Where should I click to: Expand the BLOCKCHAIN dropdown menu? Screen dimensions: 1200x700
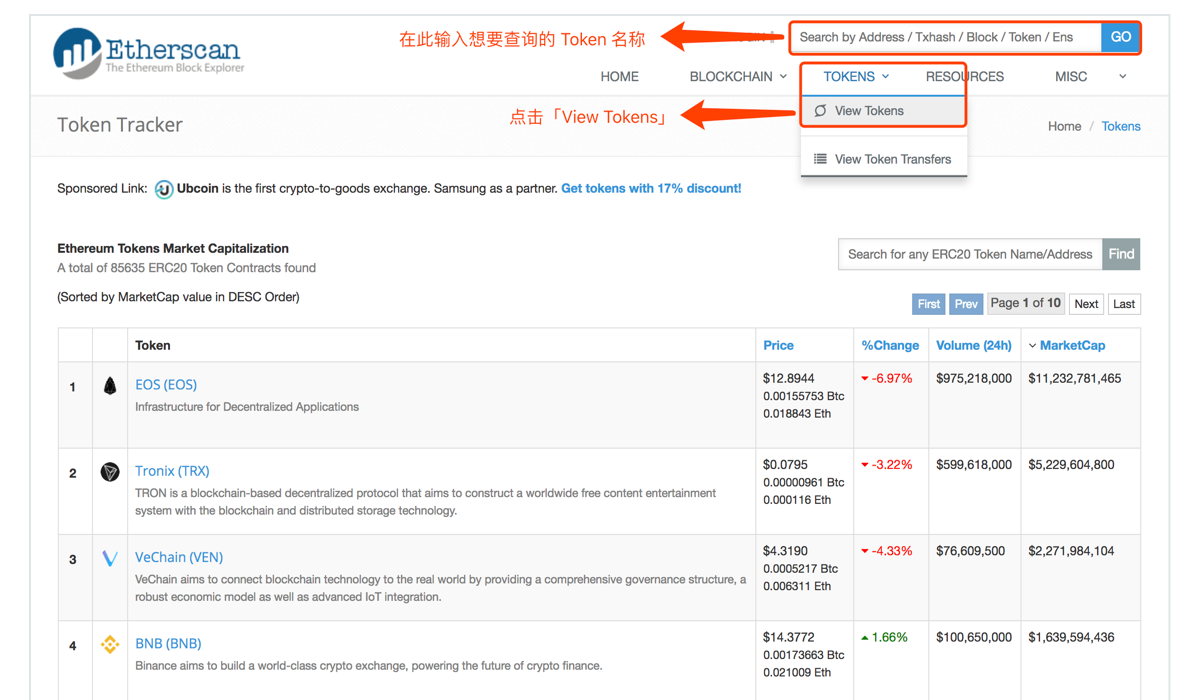738,77
